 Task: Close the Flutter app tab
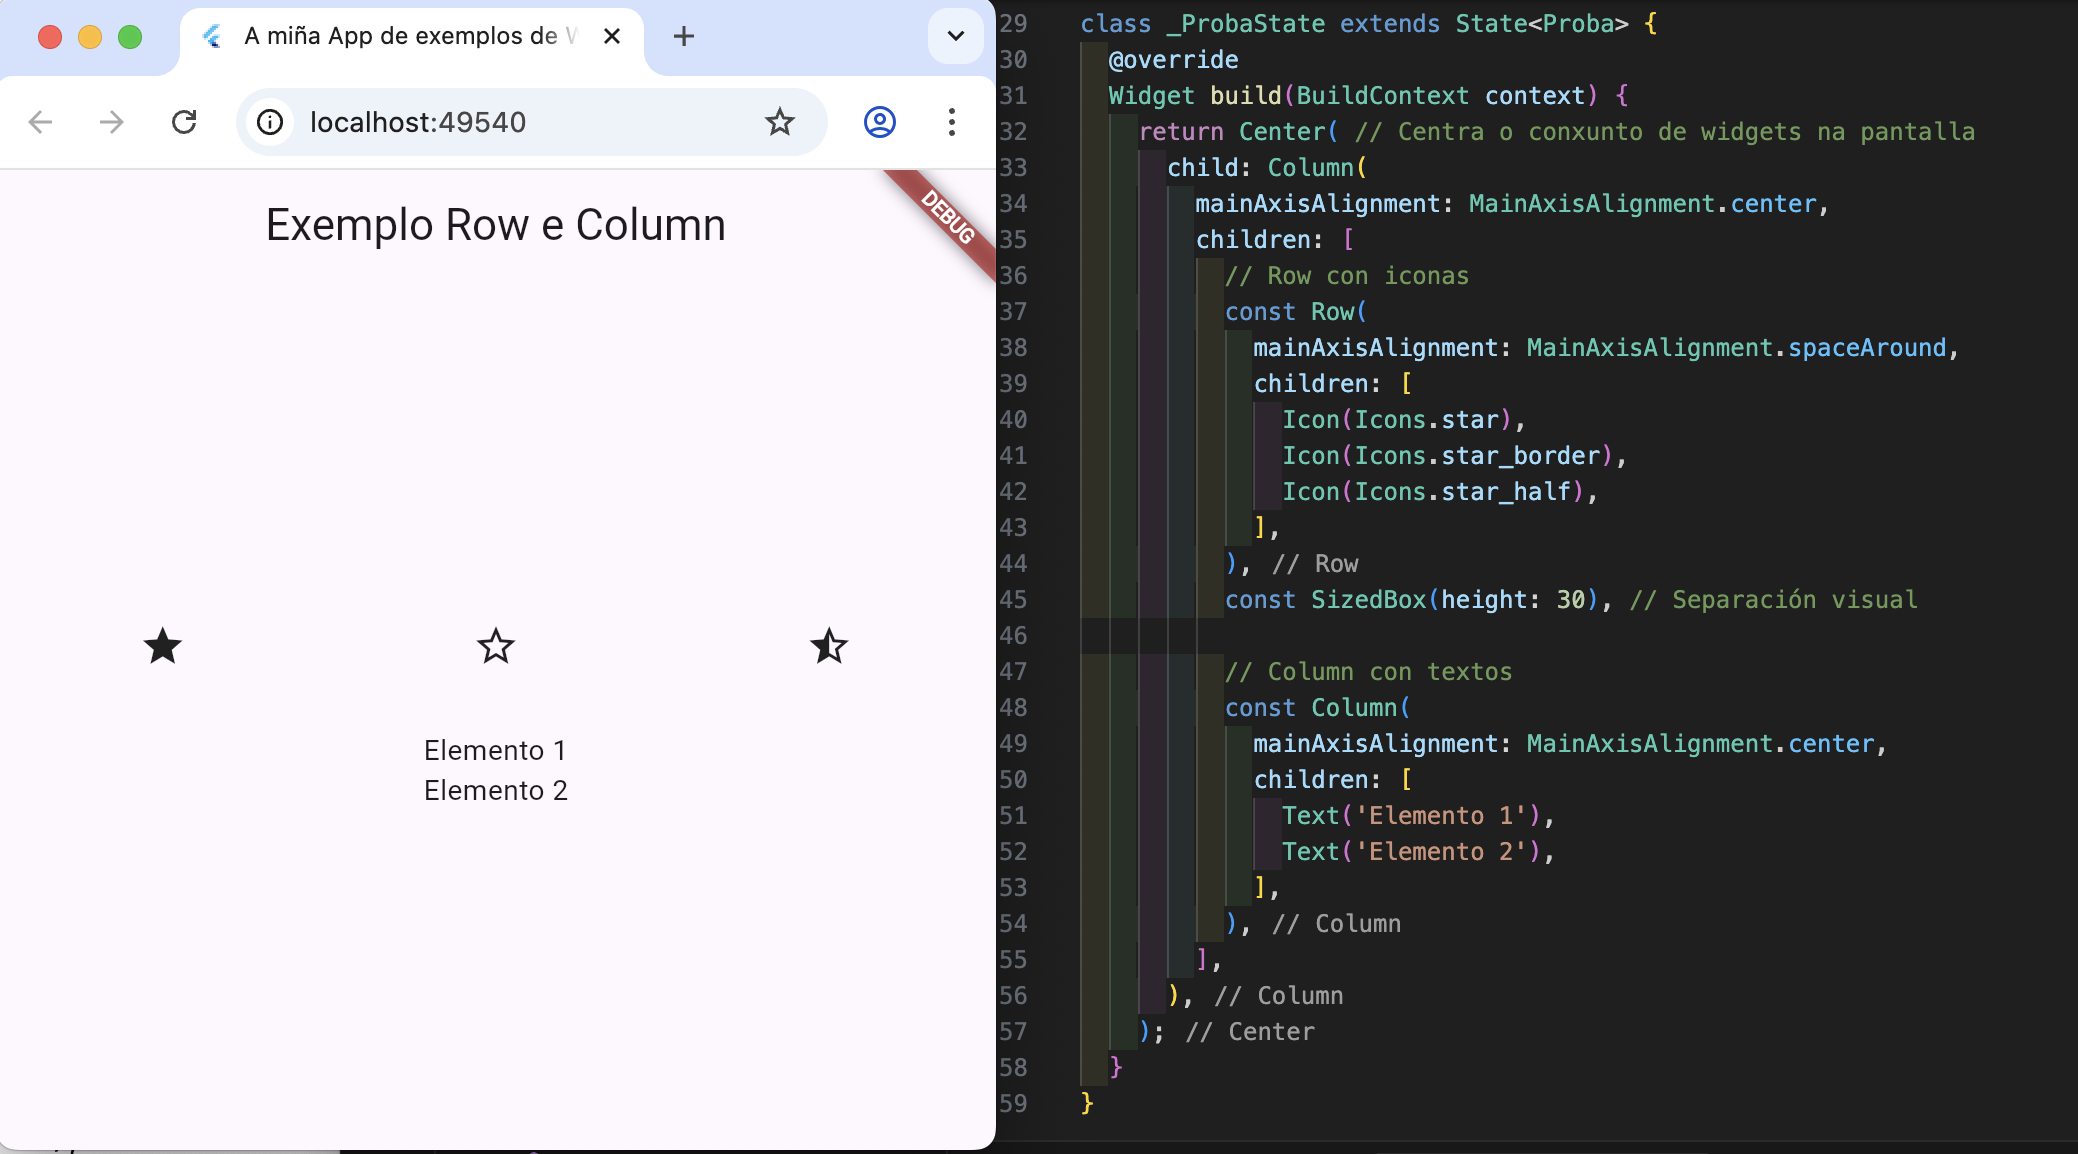tap(612, 36)
